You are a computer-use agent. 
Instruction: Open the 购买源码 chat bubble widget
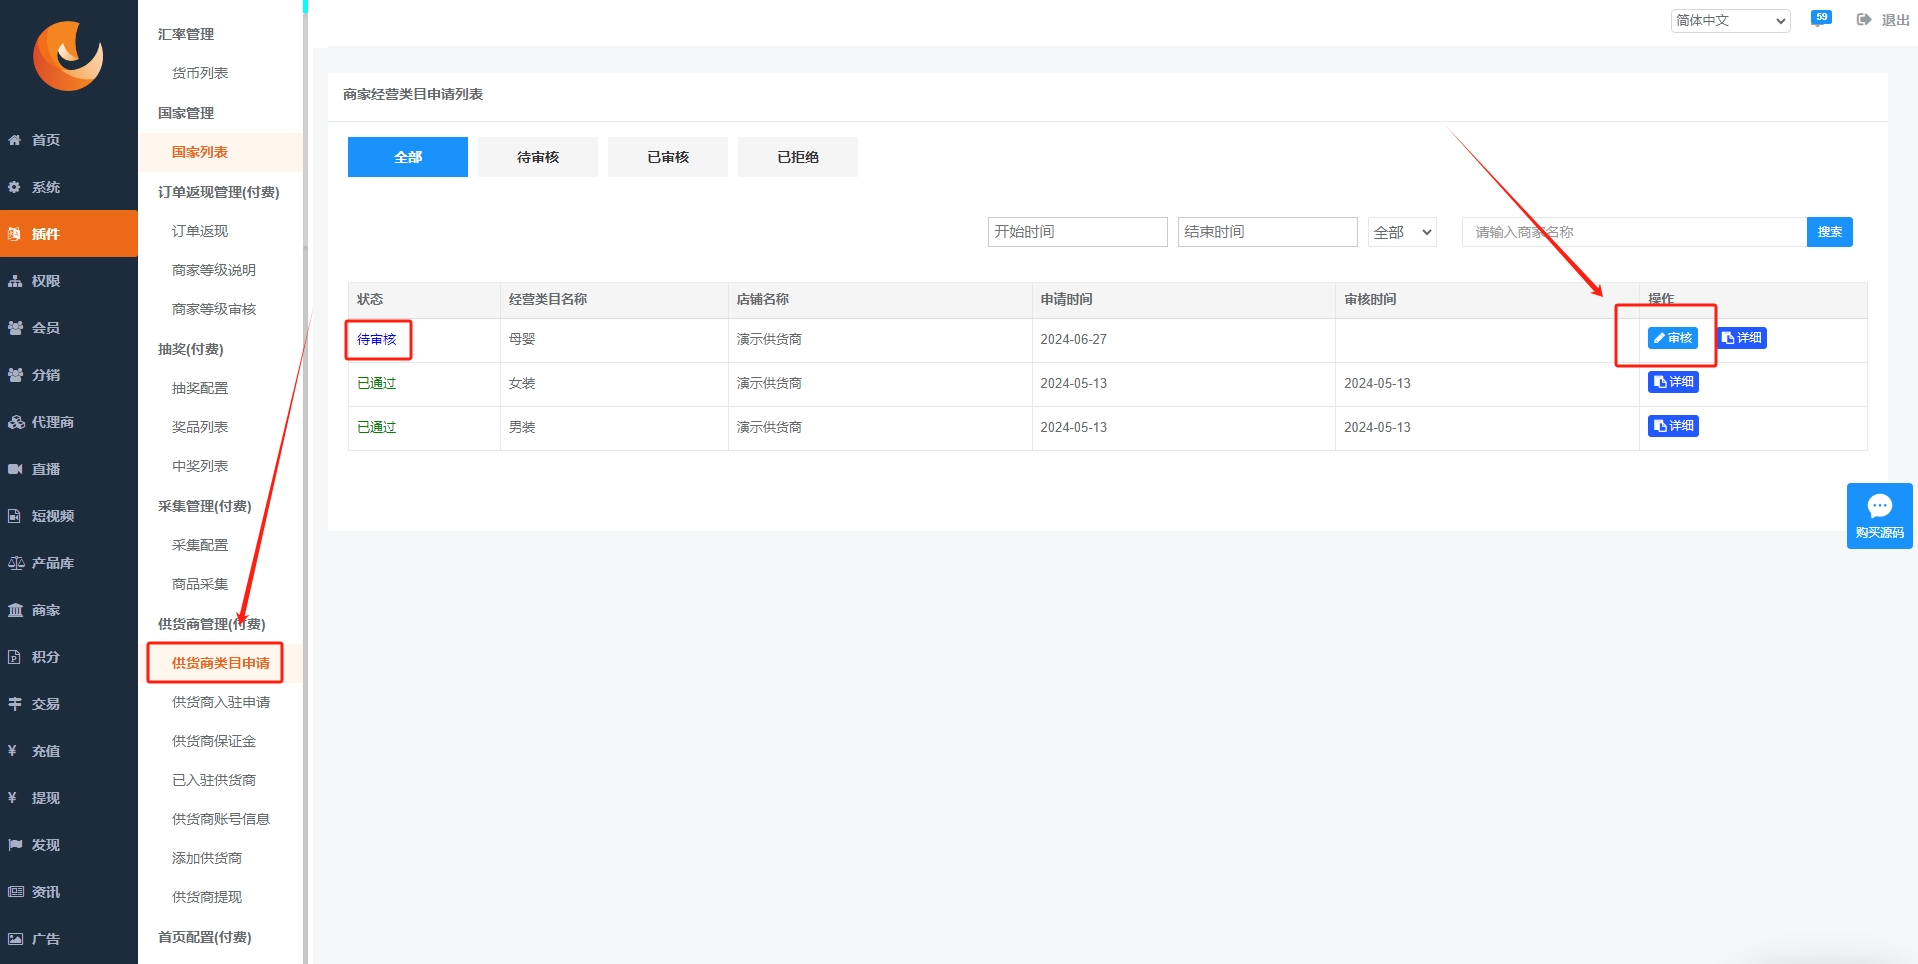click(x=1879, y=516)
